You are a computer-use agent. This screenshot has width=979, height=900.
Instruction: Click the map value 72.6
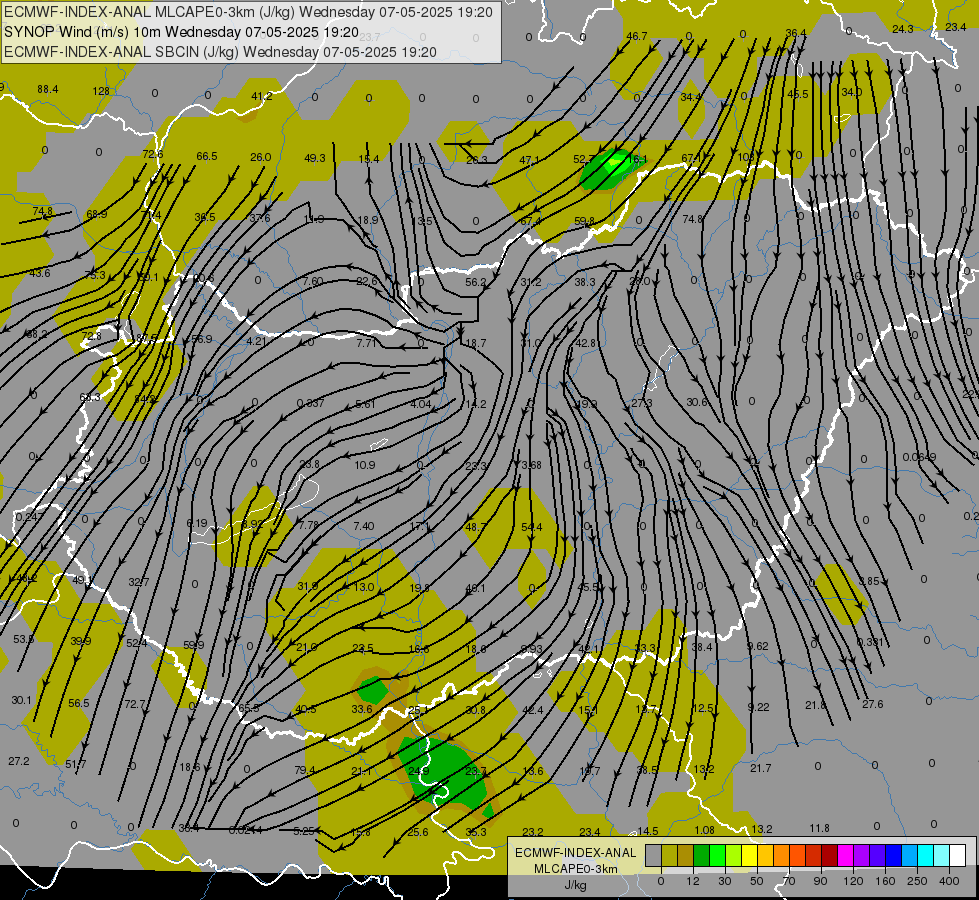pyautogui.click(x=152, y=154)
